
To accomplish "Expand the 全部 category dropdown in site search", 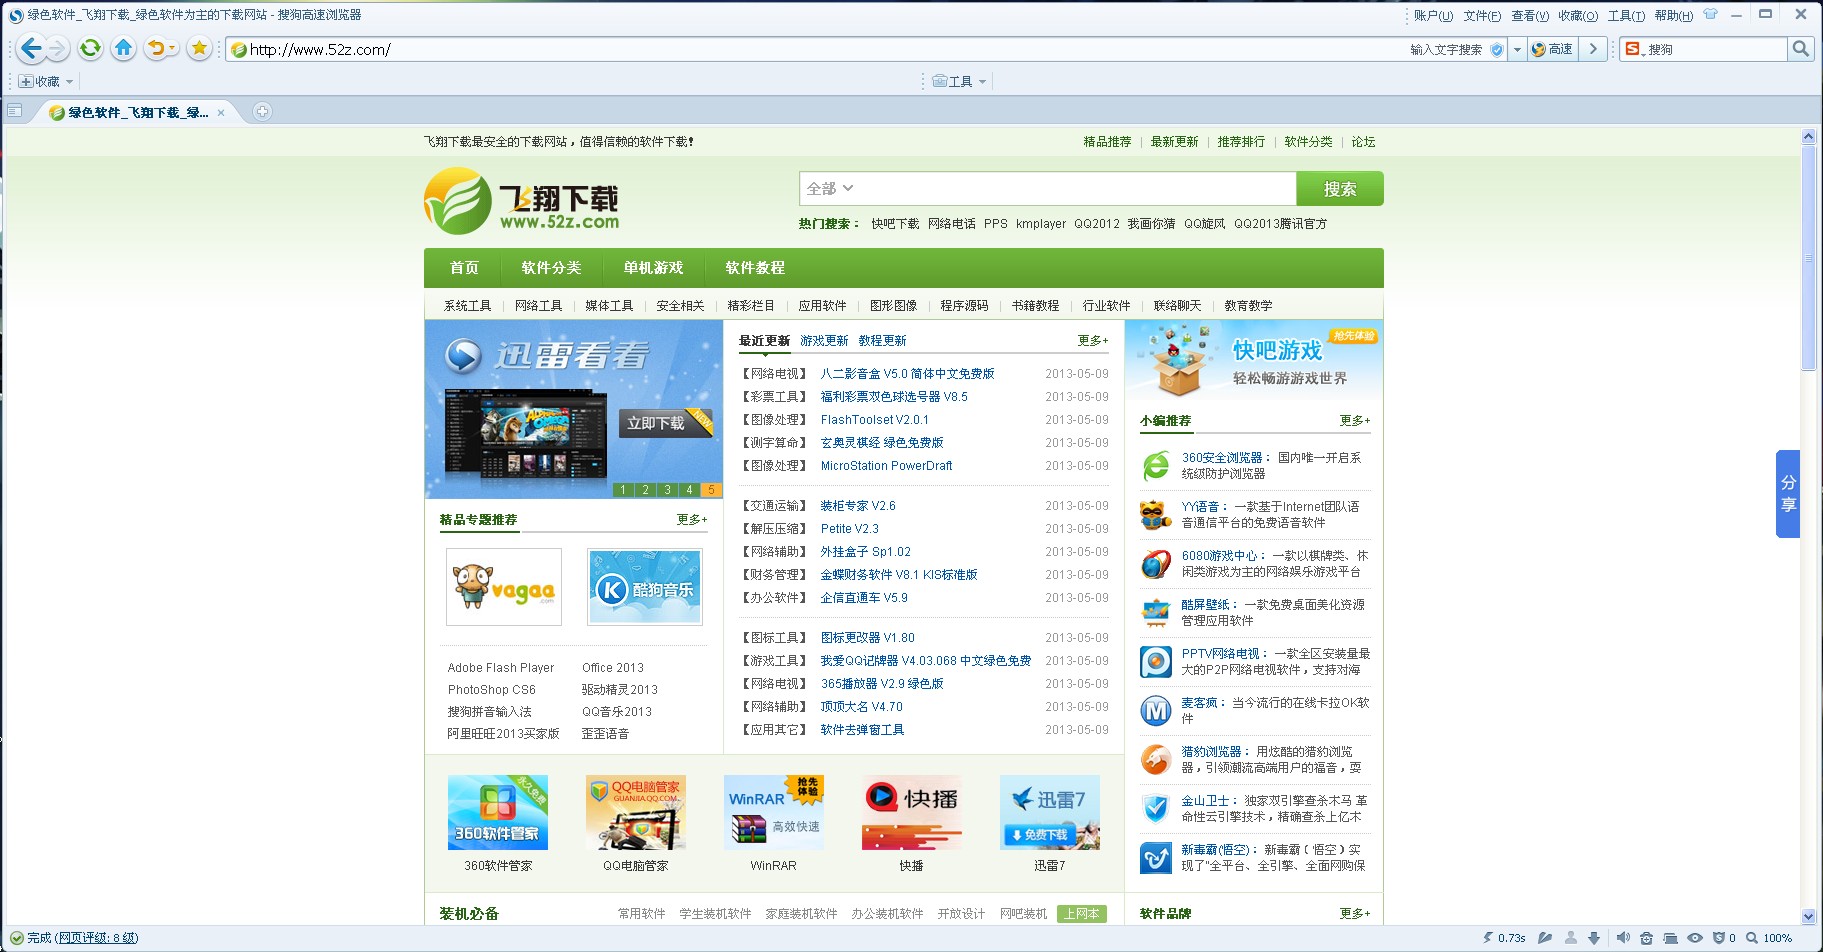I will (x=830, y=188).
